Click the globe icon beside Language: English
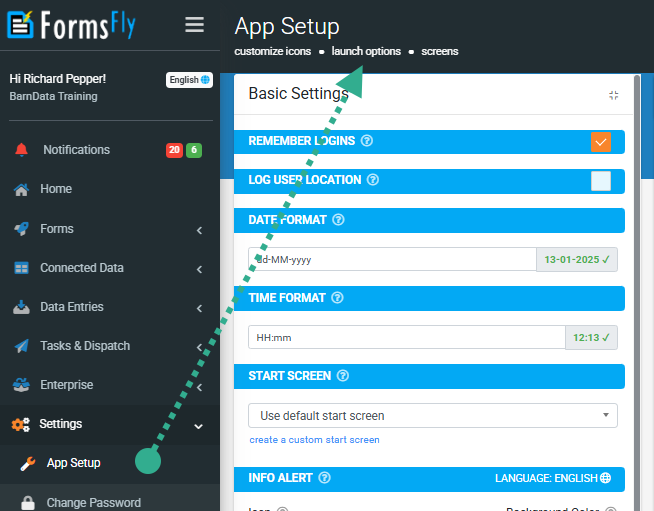The width and height of the screenshot is (654, 511). [605, 478]
